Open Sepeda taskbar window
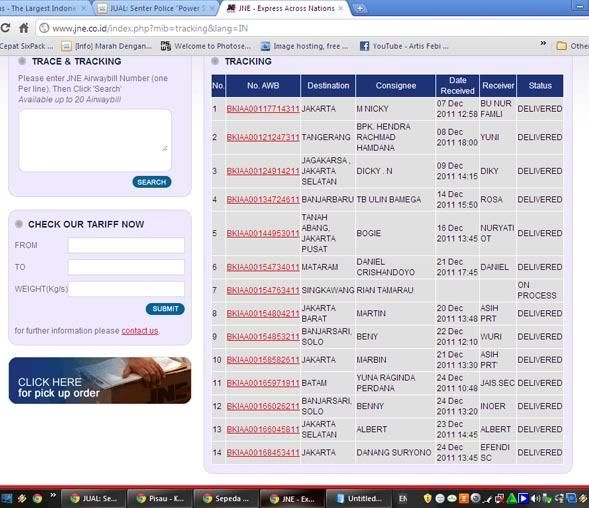589x508 pixels. [226, 499]
